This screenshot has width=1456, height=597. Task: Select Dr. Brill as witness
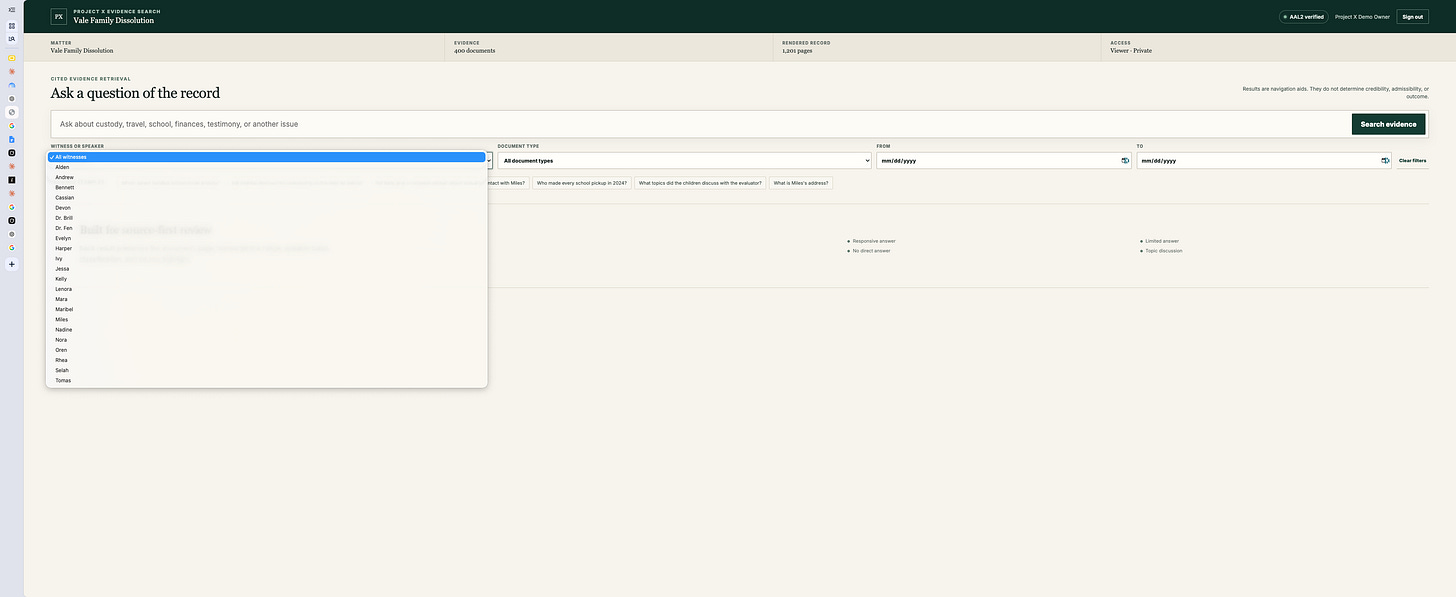266,218
